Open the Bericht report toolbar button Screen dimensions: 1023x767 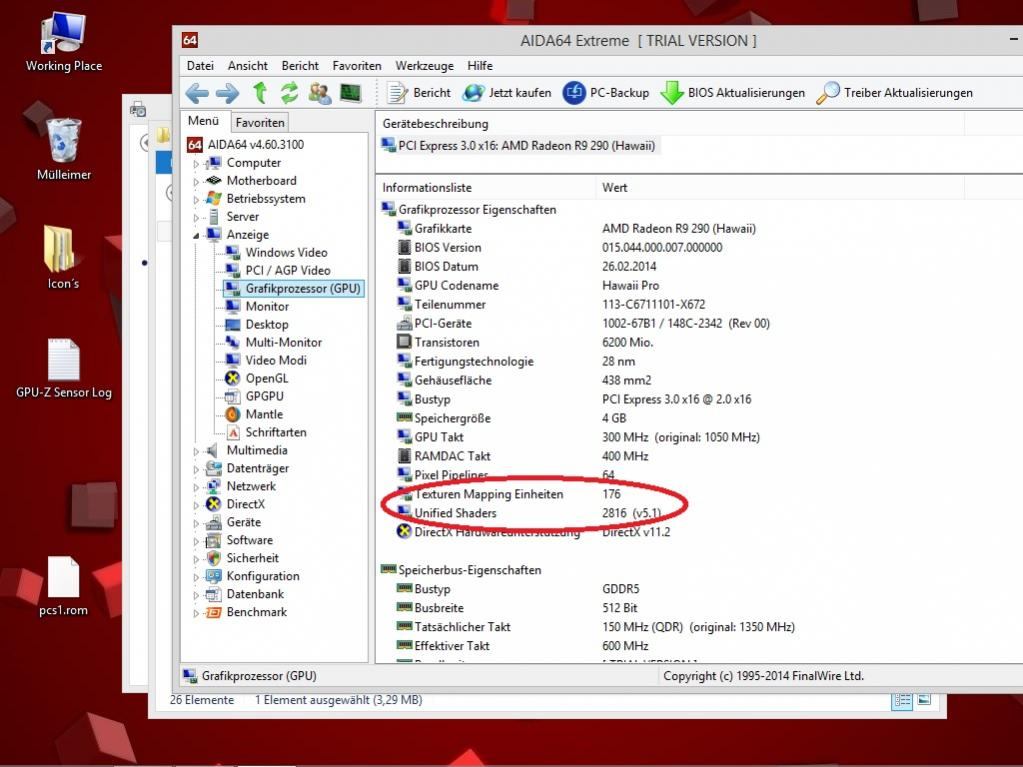pos(418,93)
